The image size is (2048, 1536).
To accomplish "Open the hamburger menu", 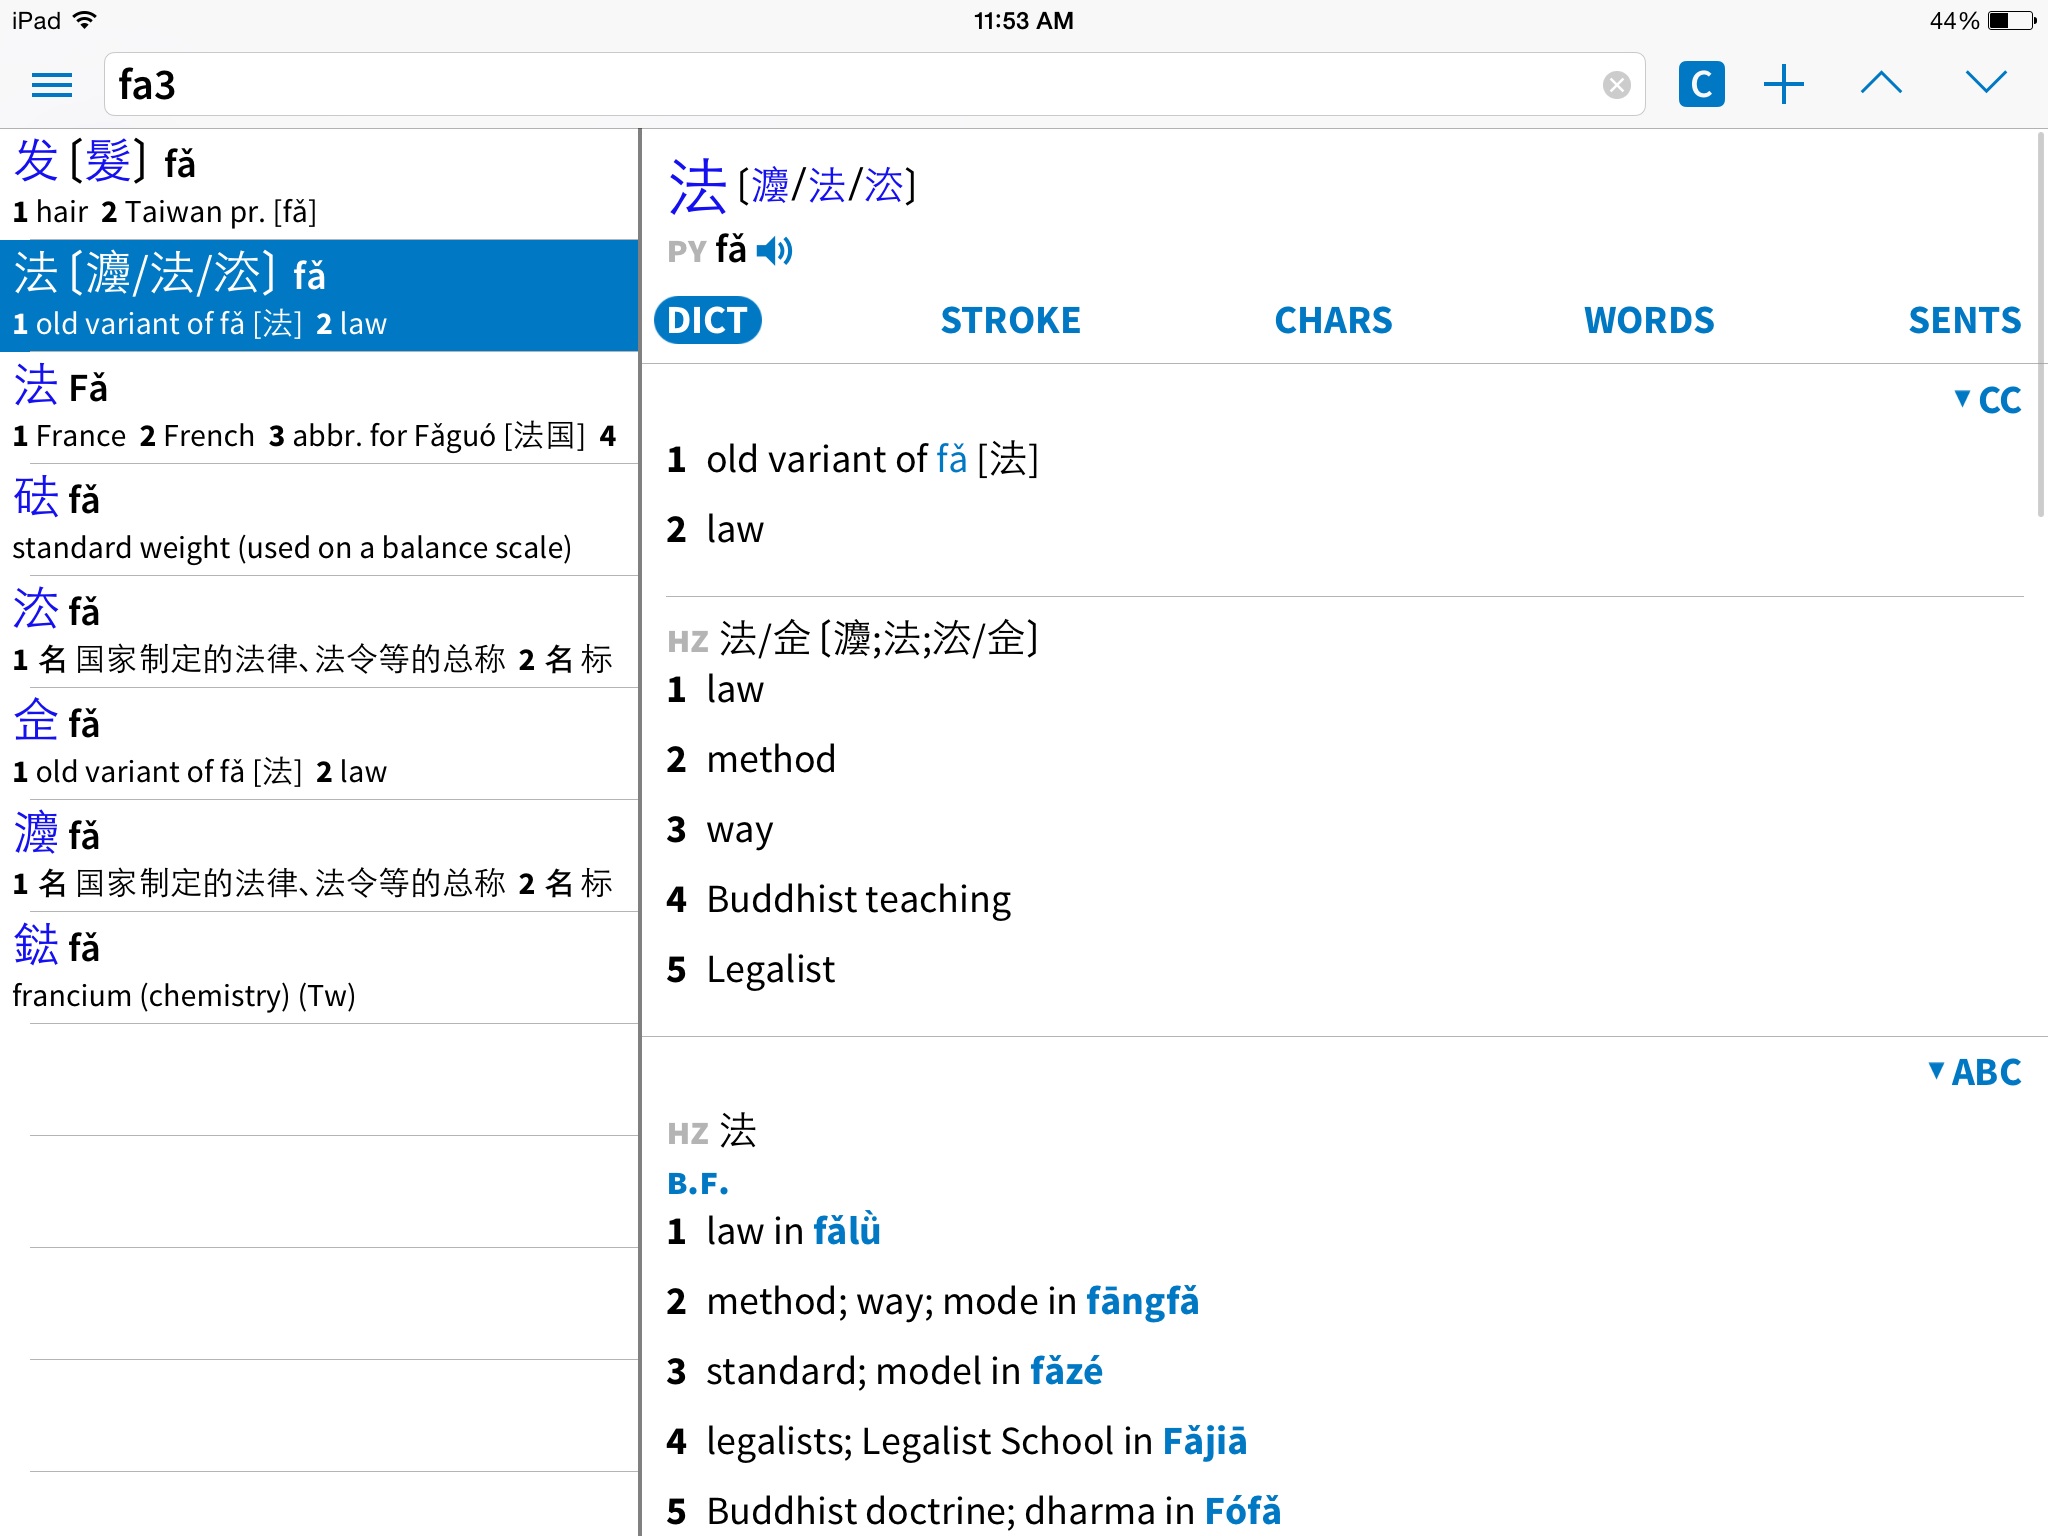I will coord(52,85).
